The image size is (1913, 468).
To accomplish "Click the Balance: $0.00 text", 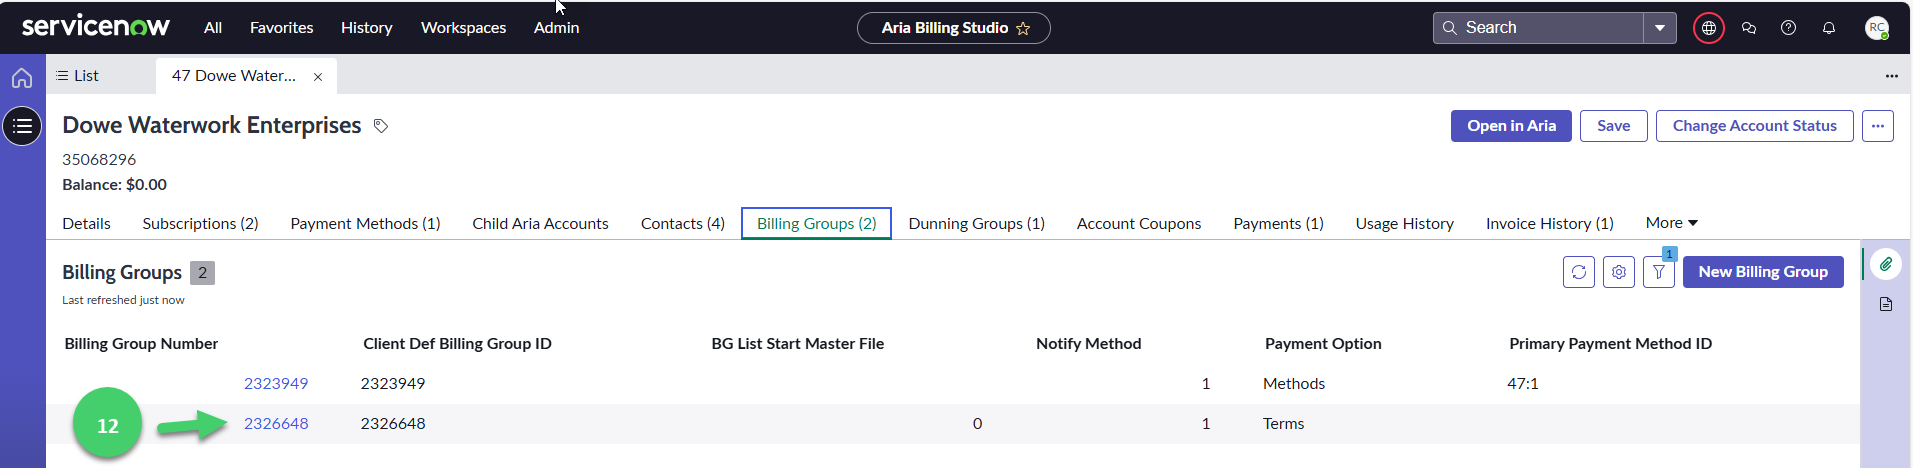I will click(115, 185).
